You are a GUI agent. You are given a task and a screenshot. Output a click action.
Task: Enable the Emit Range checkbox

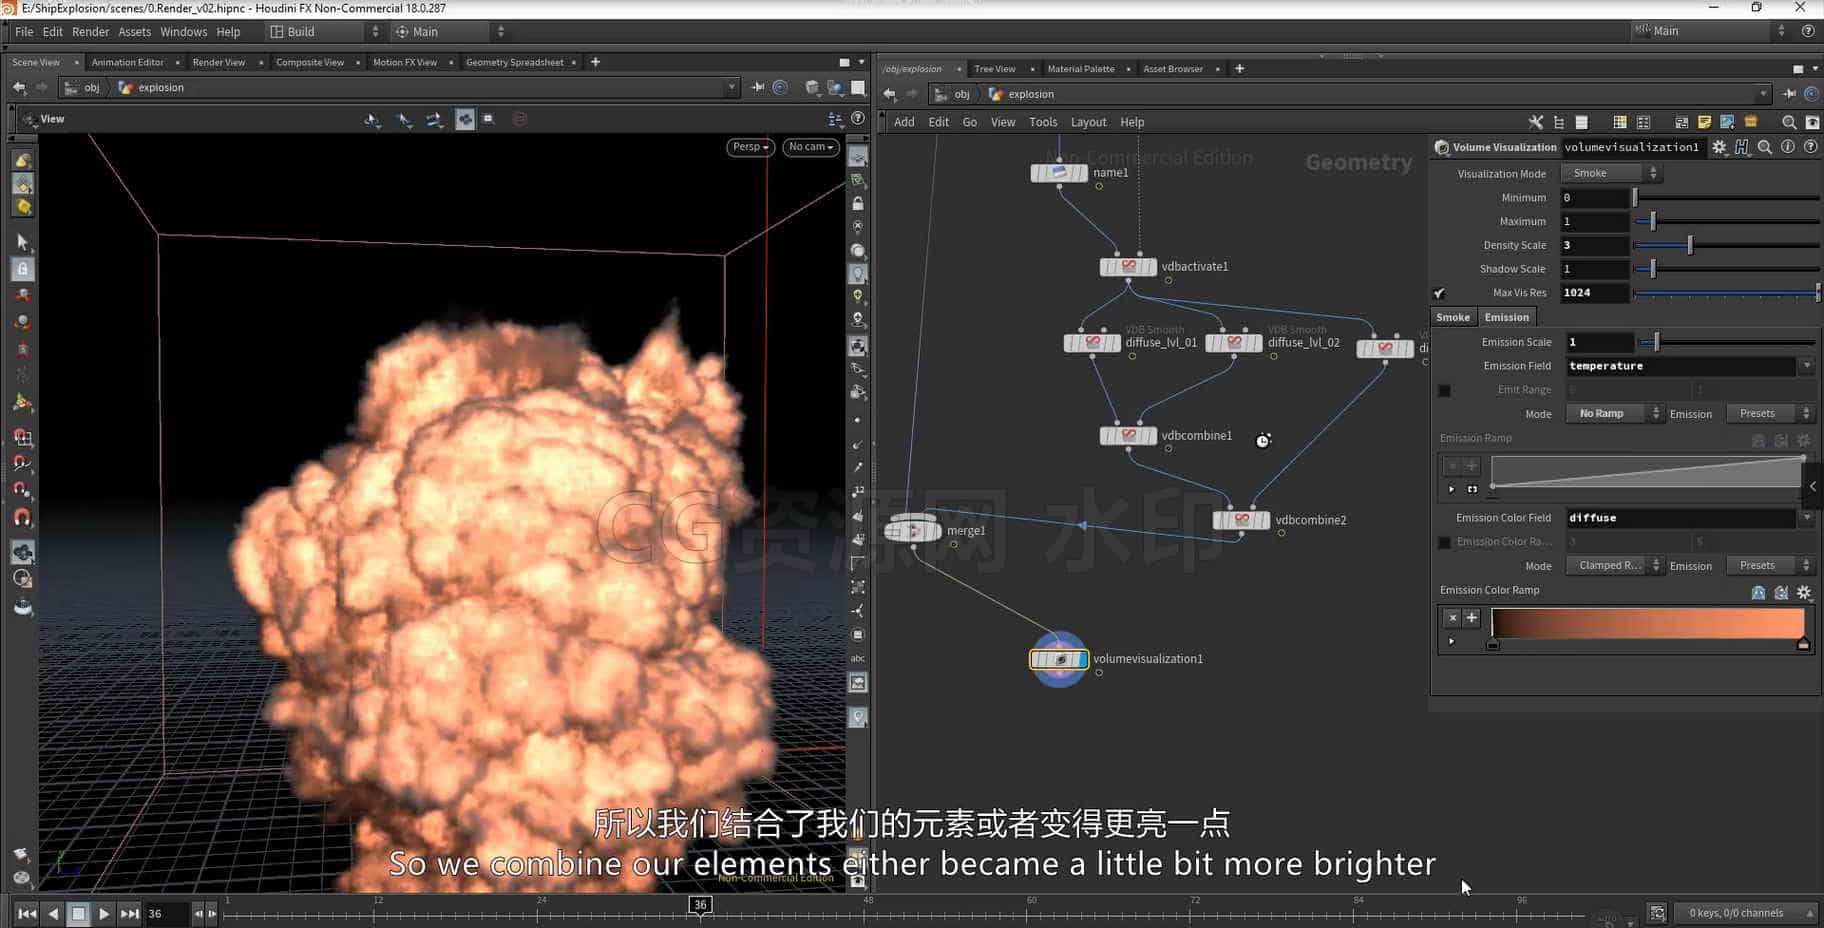[1444, 390]
